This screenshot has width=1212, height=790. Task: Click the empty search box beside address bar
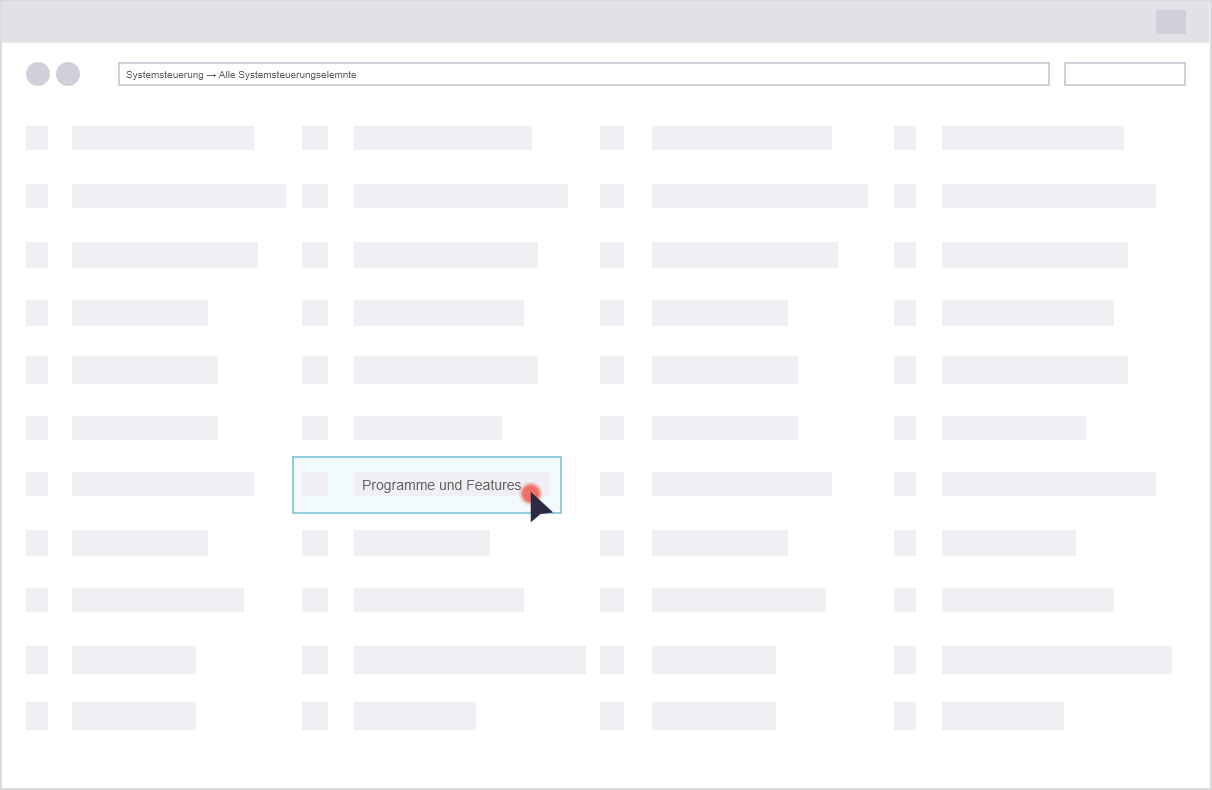[x=1124, y=74]
